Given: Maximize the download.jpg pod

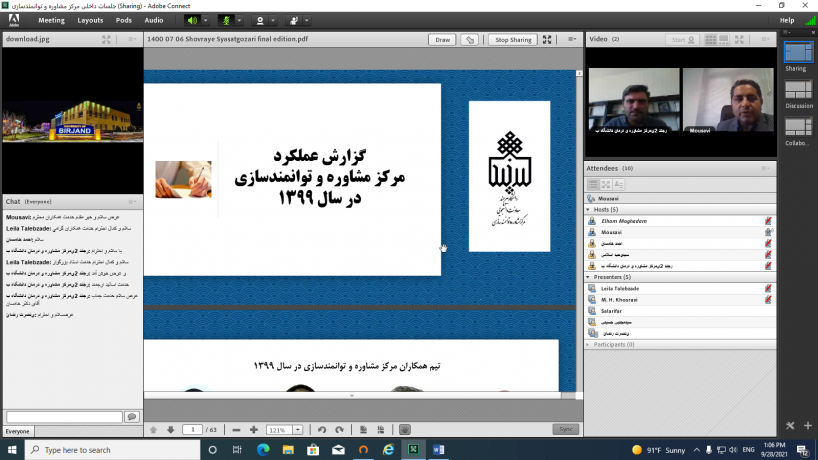Looking at the screenshot, I should click(106, 39).
